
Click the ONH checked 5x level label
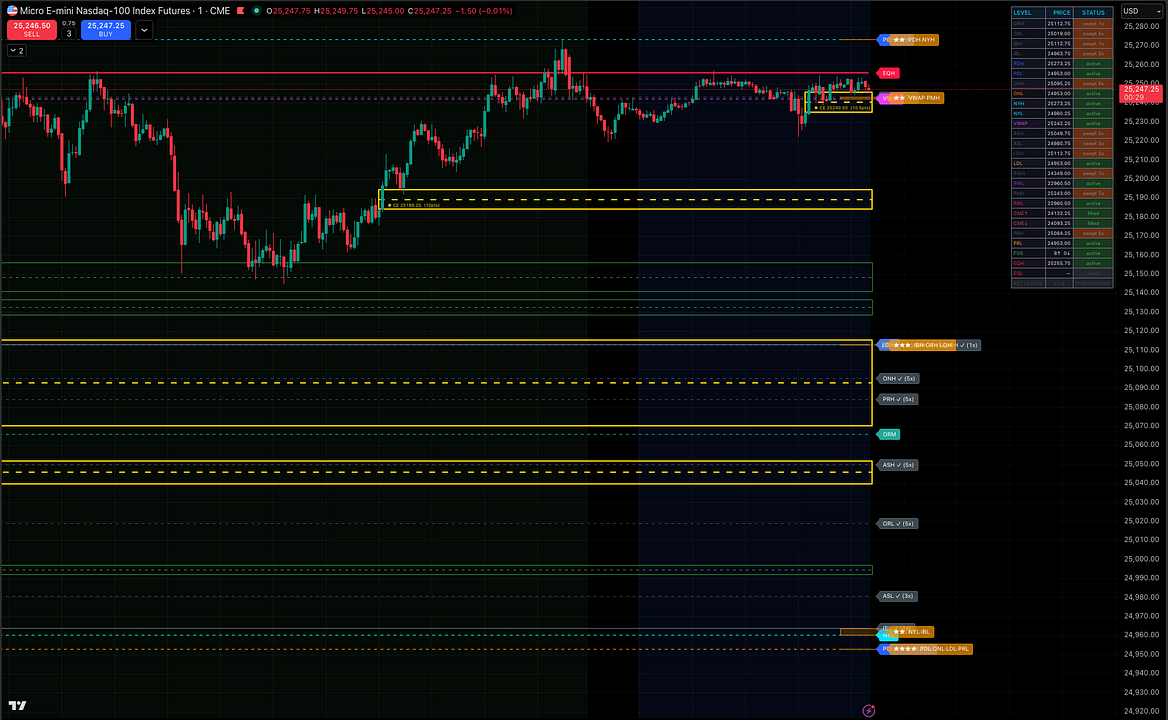click(x=898, y=379)
